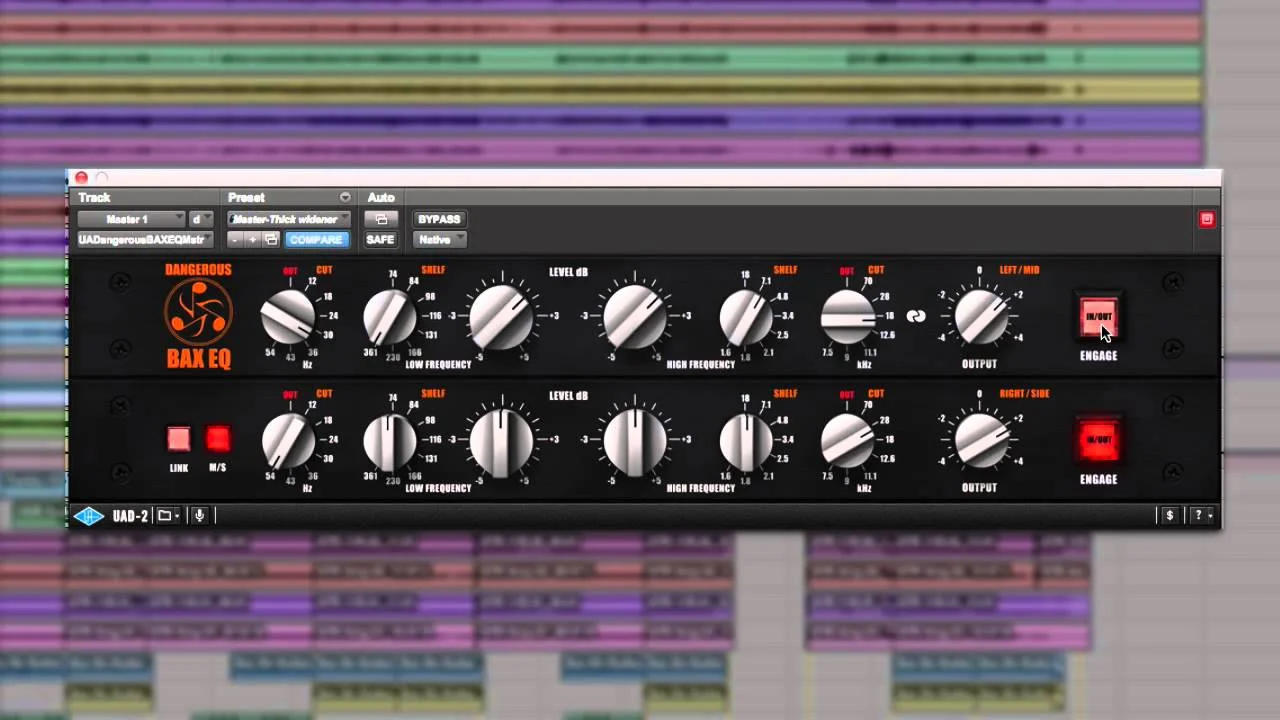
Task: Adjust the Right/Side OUTPUT knob
Action: [981, 440]
